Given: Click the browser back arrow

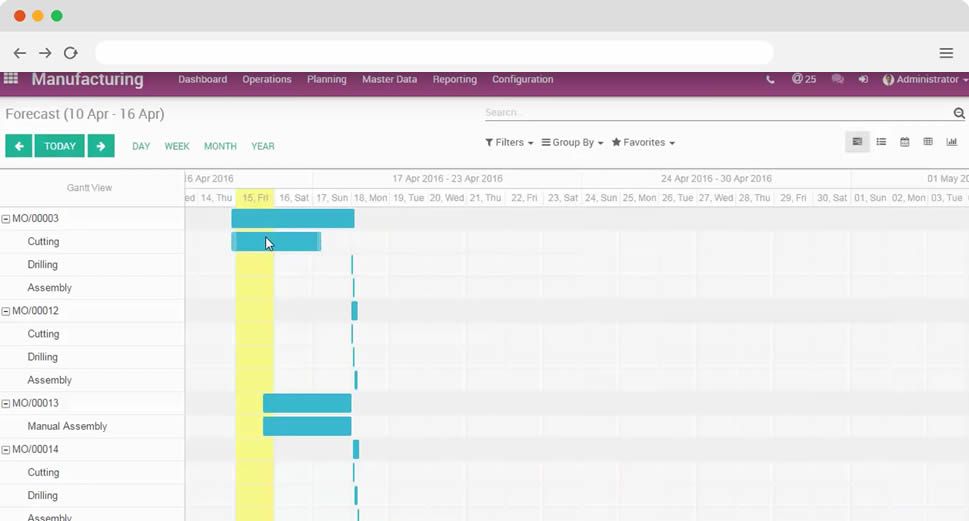Looking at the screenshot, I should [x=20, y=53].
